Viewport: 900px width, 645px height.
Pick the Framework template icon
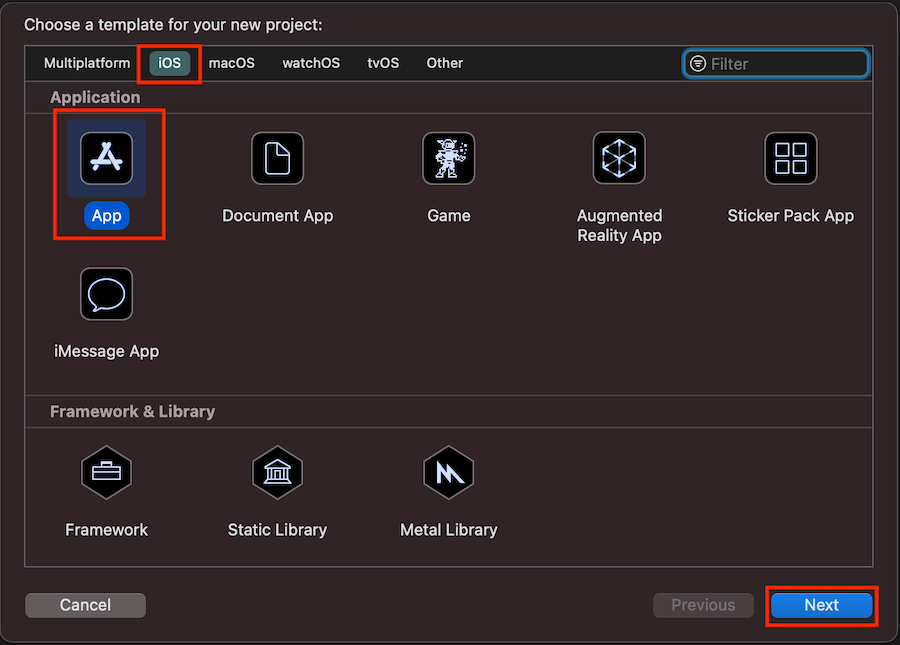106,472
